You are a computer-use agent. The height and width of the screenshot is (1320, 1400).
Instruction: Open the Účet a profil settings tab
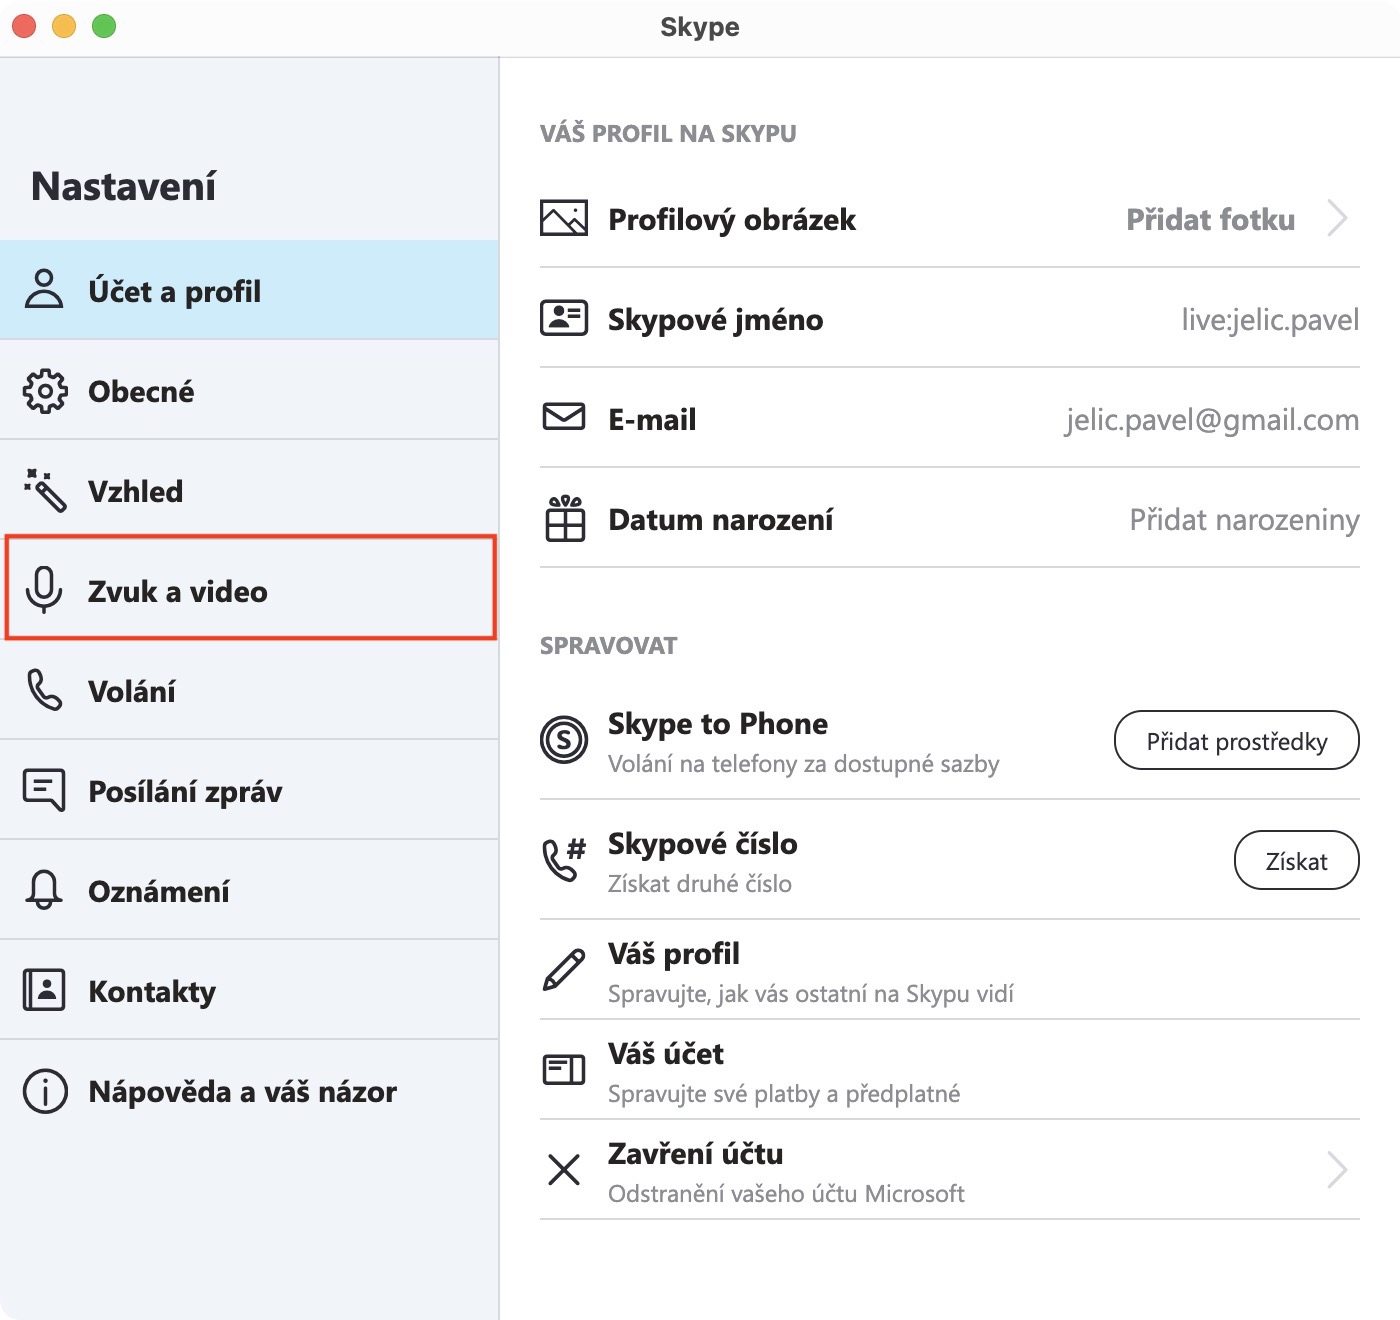point(174,291)
